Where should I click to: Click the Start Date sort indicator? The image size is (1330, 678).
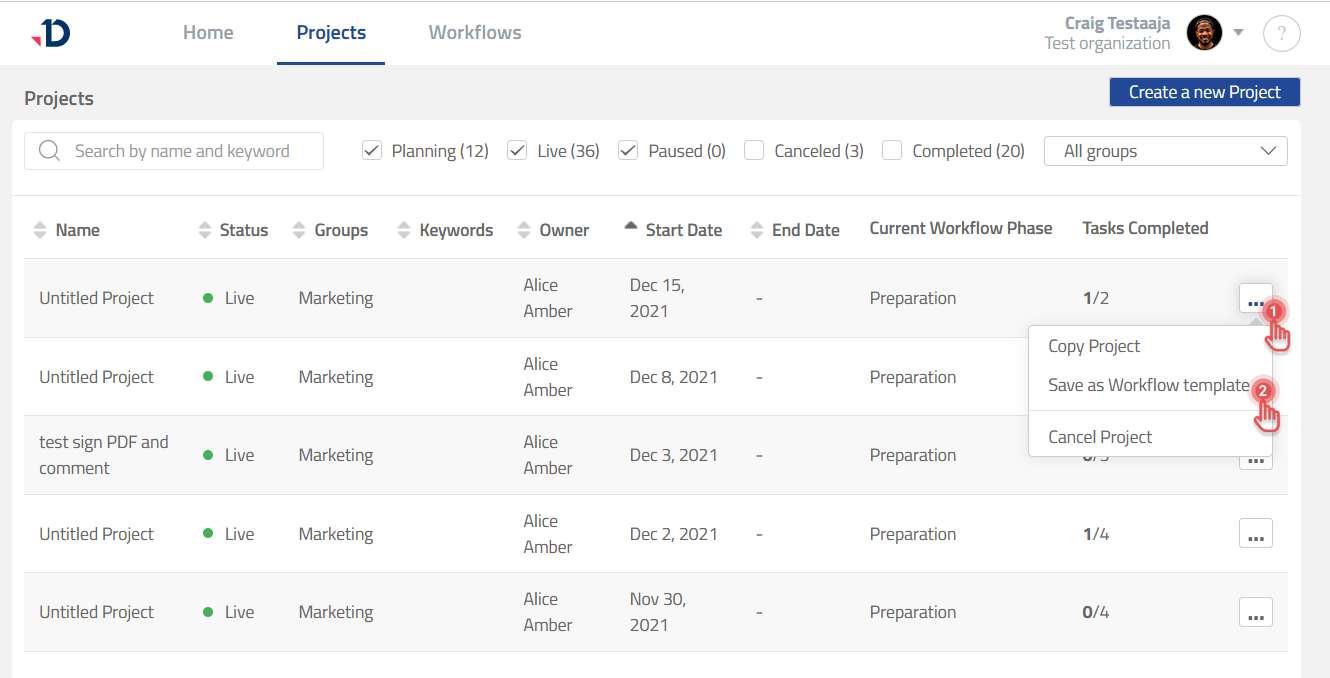(631, 225)
